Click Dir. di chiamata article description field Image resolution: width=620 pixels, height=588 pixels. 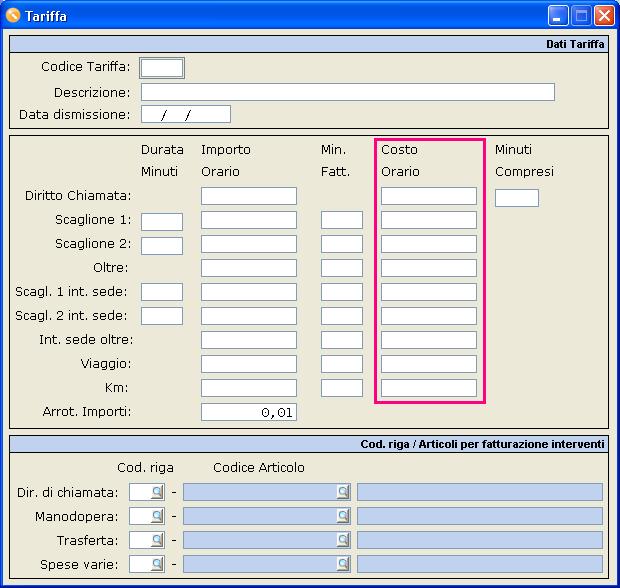tap(480, 492)
